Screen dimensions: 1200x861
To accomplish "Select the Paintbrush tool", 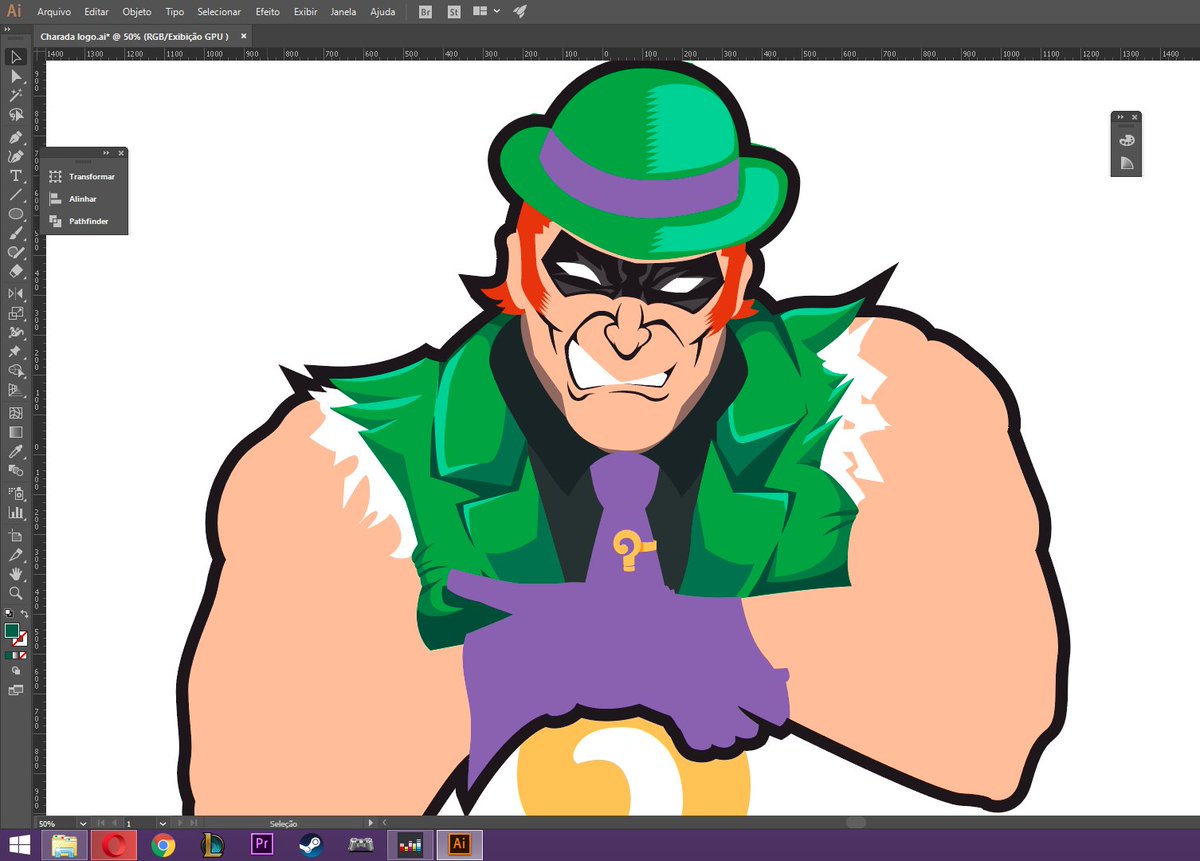I will (x=16, y=233).
